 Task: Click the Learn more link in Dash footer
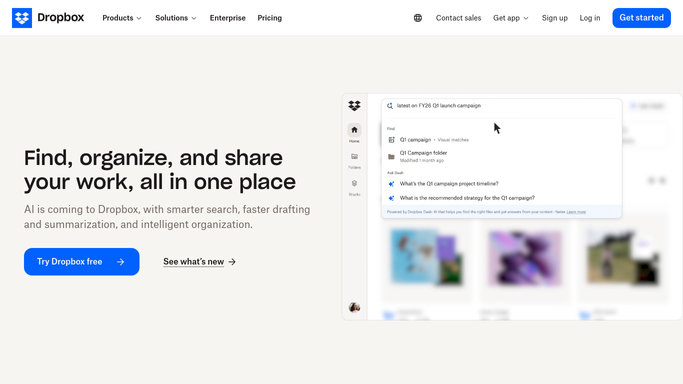576,212
